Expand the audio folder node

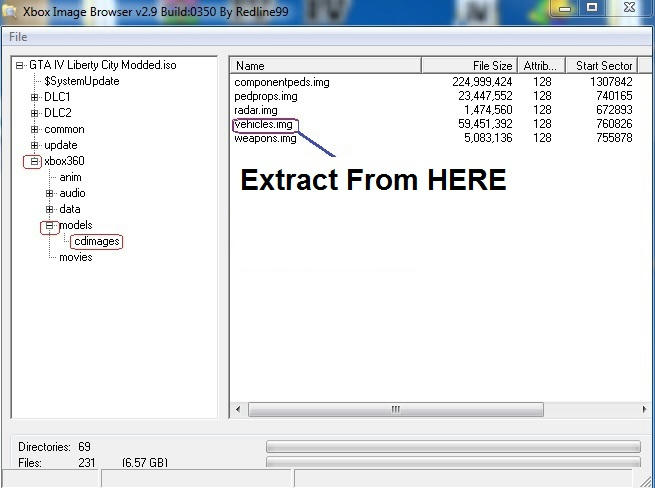(x=50, y=193)
